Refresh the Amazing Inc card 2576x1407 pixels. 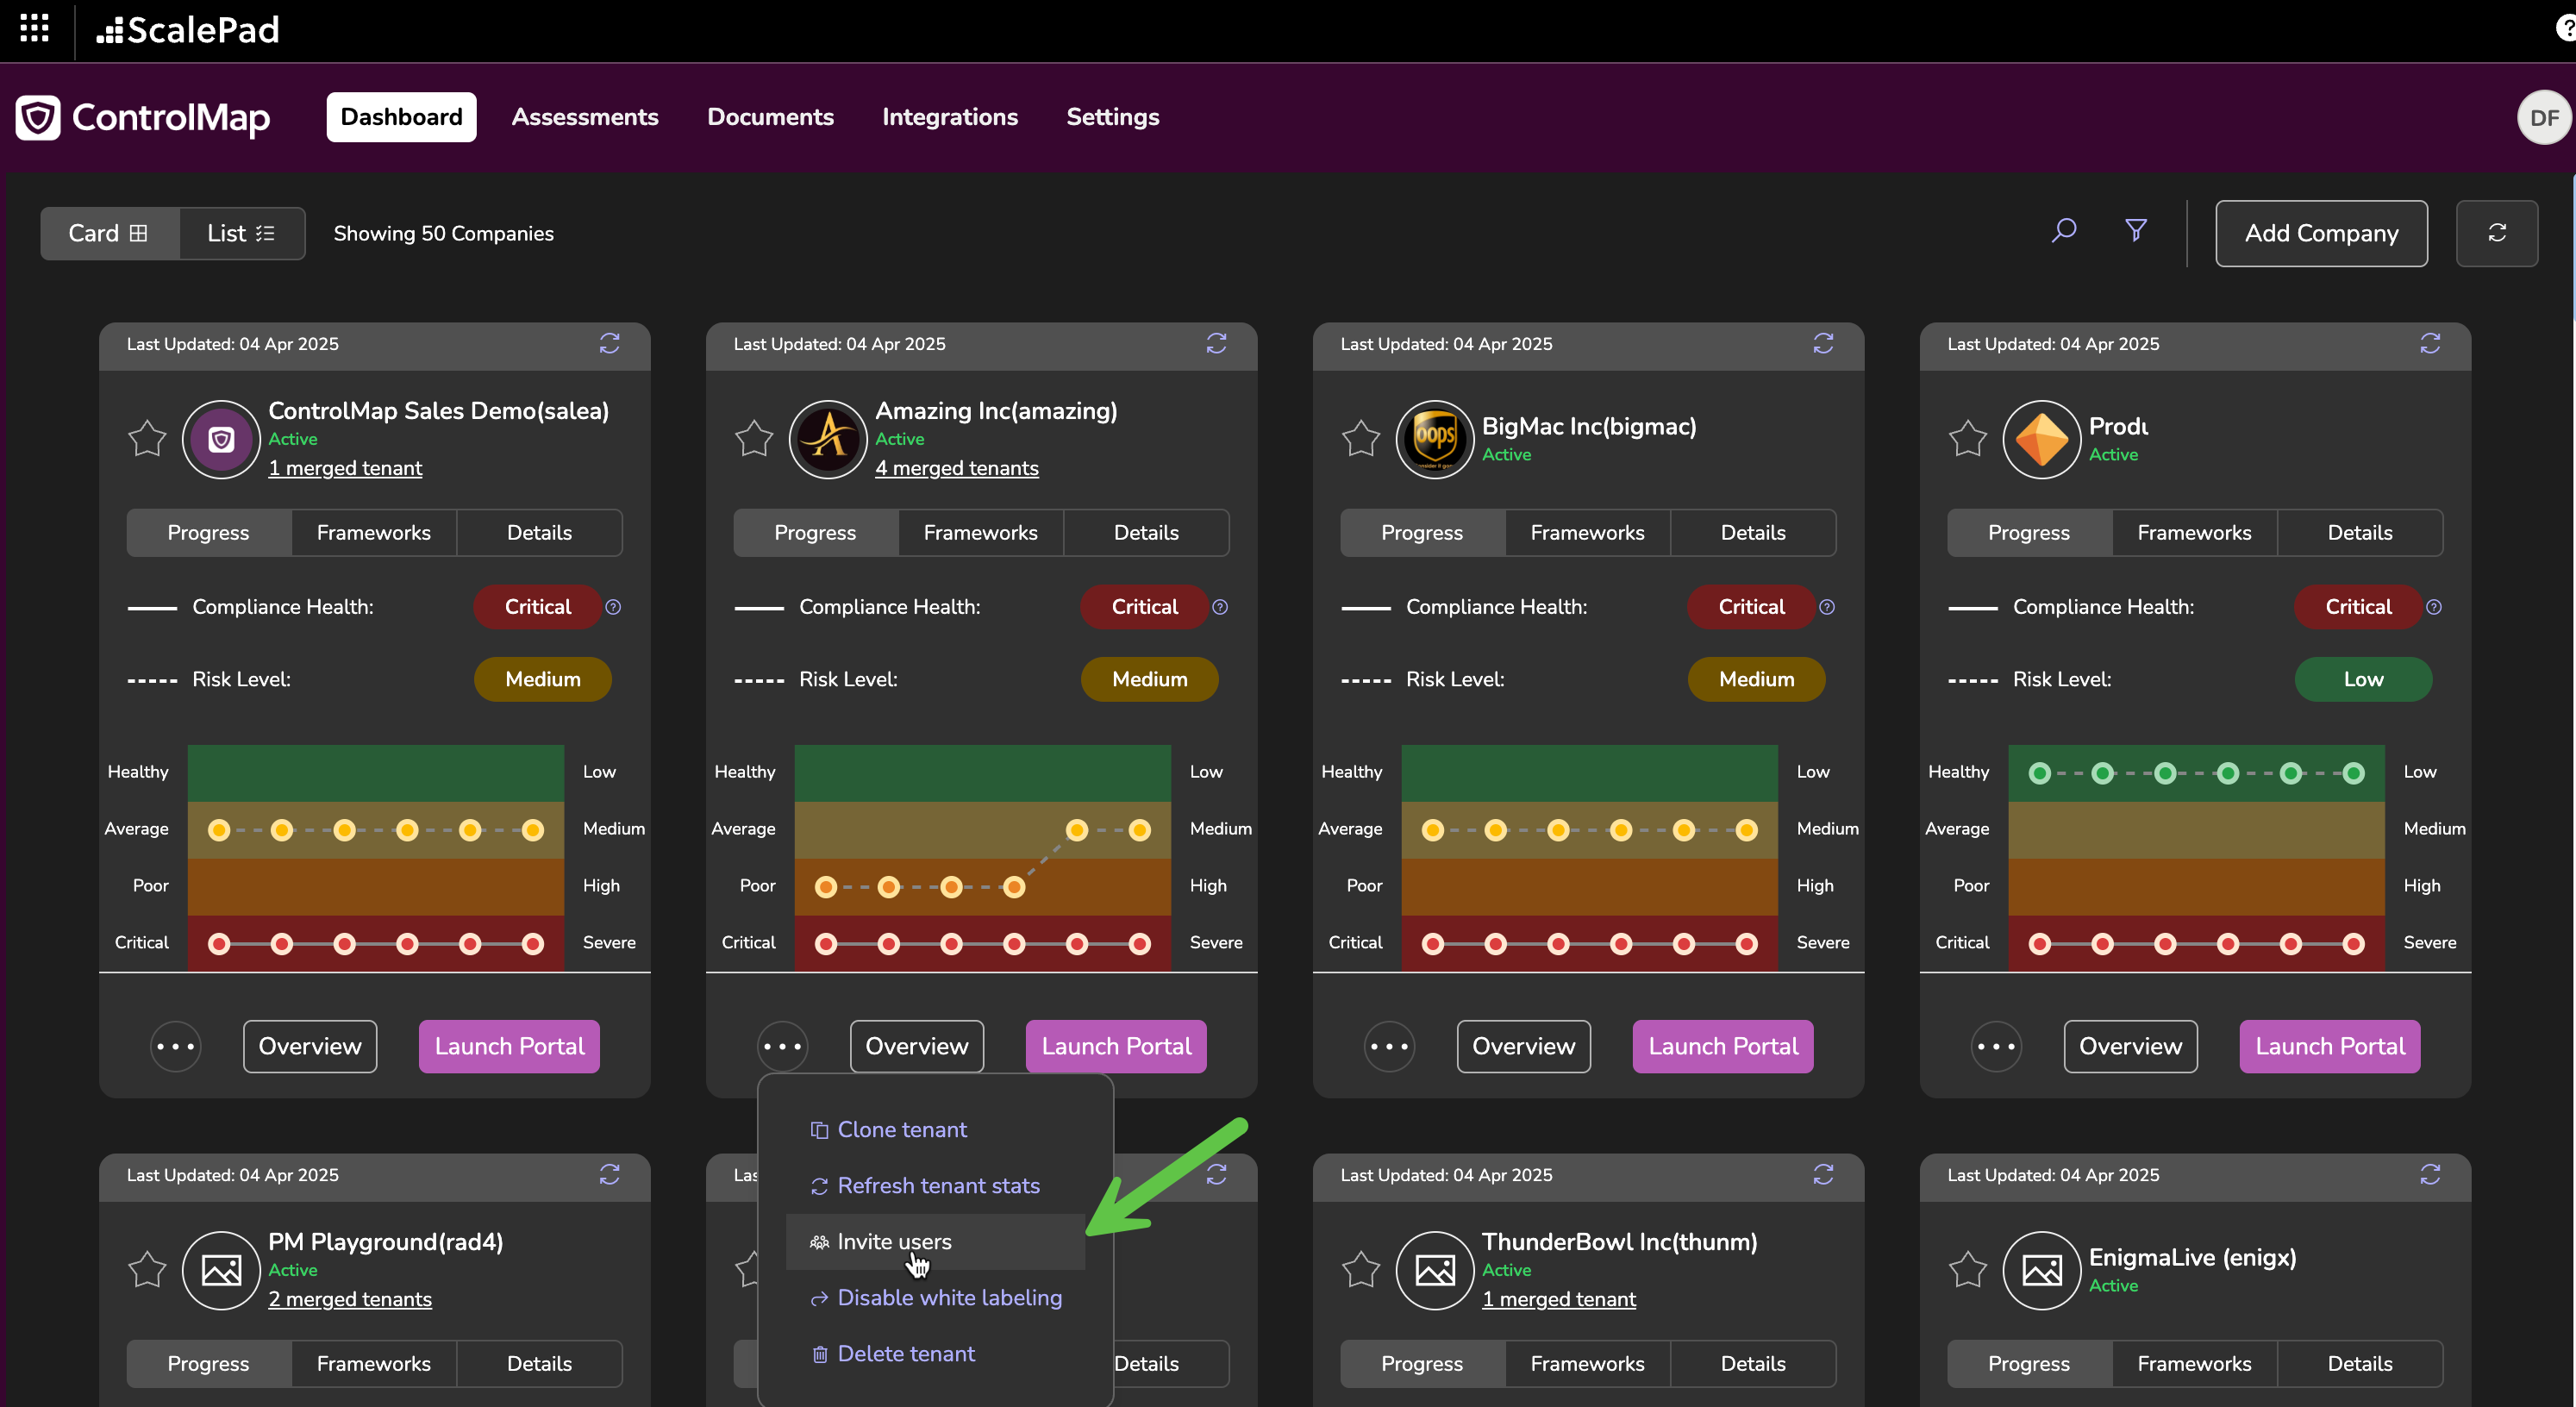(1216, 344)
